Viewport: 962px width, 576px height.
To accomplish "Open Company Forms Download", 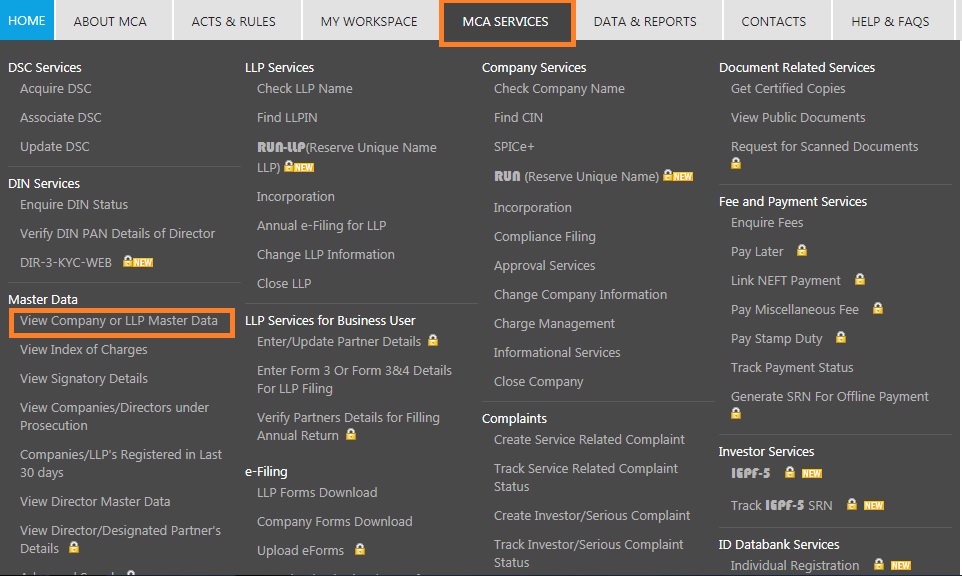I will coord(334,521).
